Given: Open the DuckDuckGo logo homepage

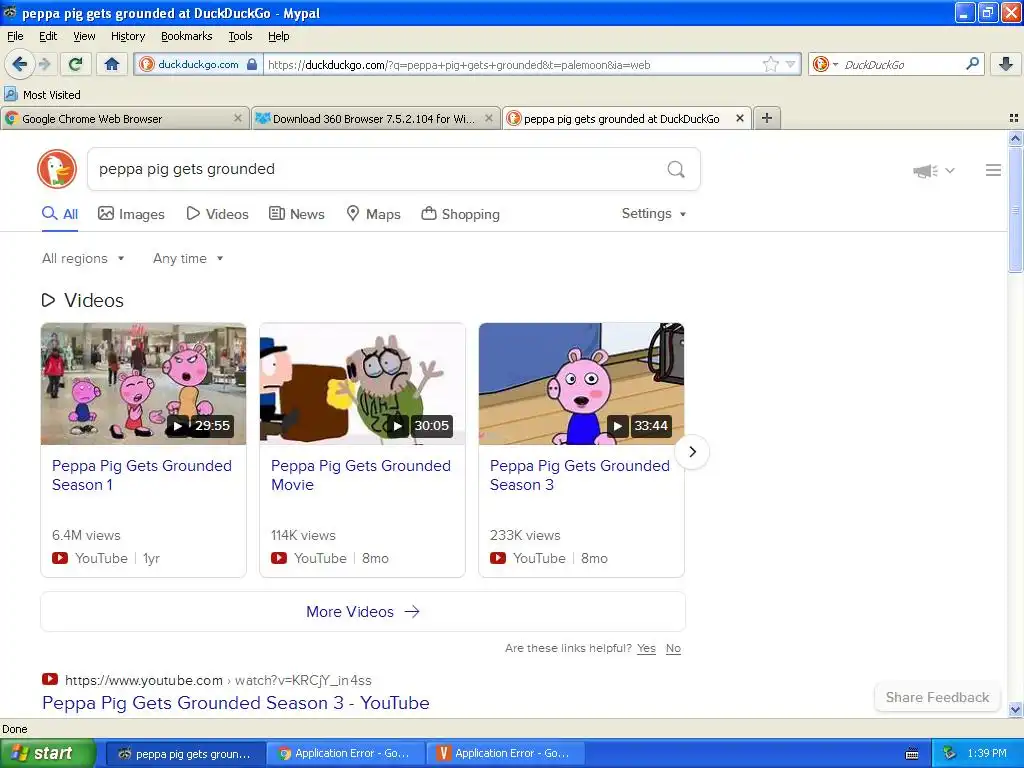Looking at the screenshot, I should pyautogui.click(x=57, y=169).
